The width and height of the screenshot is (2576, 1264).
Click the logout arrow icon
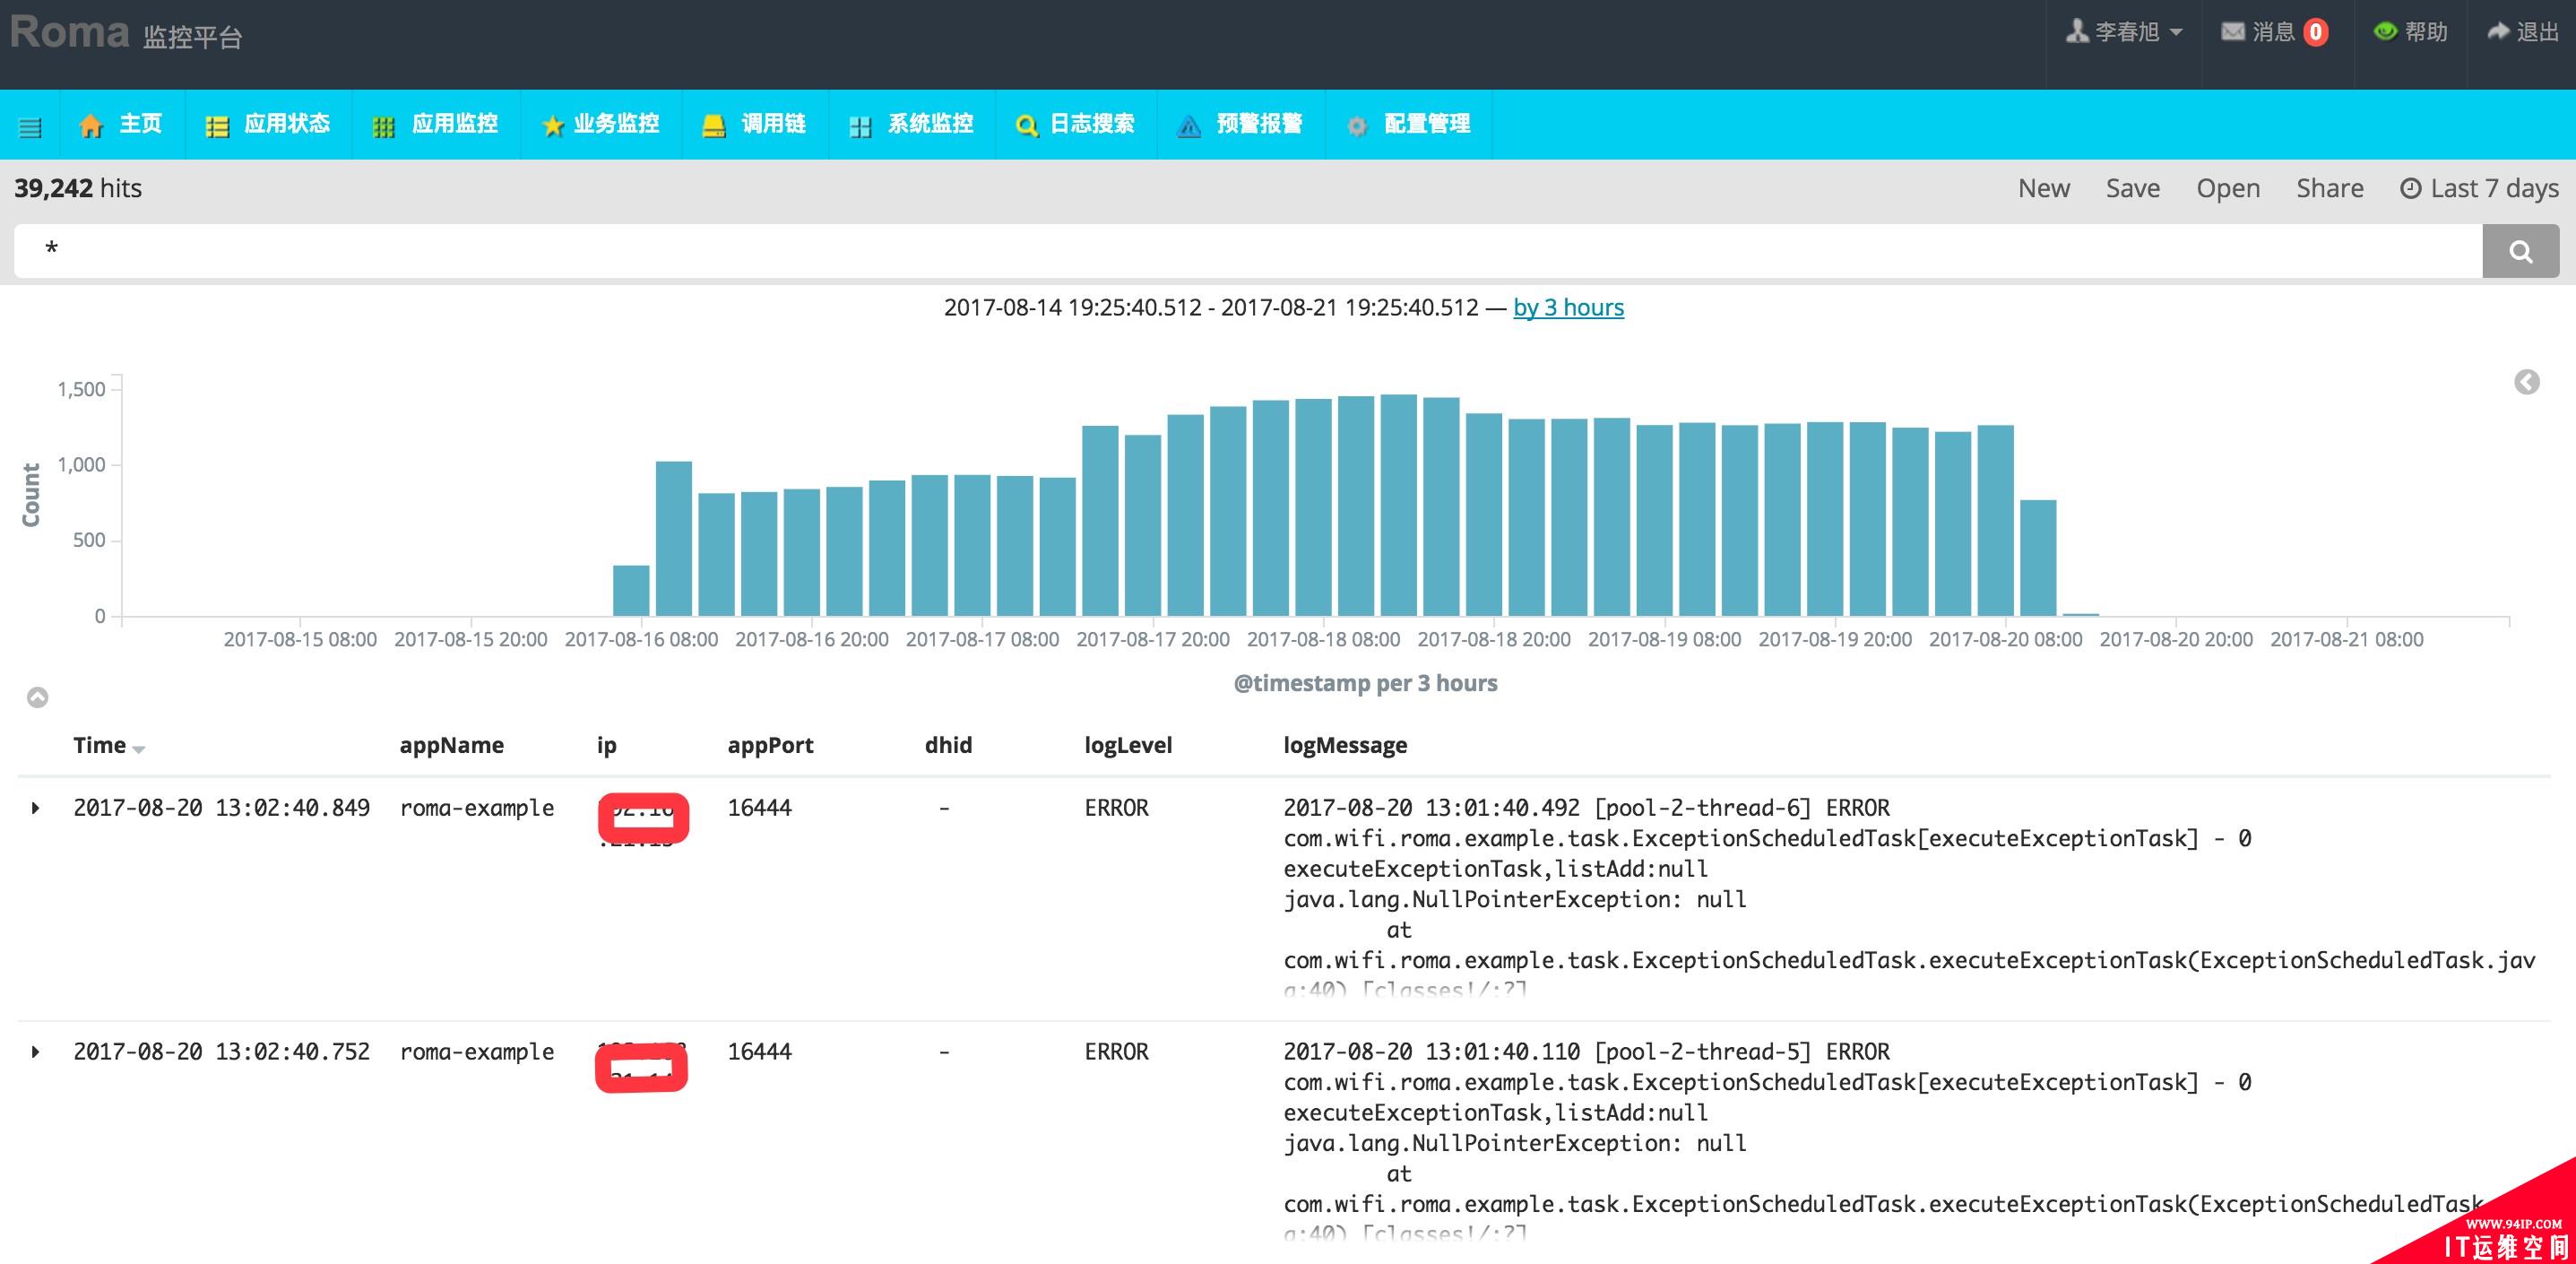point(2498,31)
